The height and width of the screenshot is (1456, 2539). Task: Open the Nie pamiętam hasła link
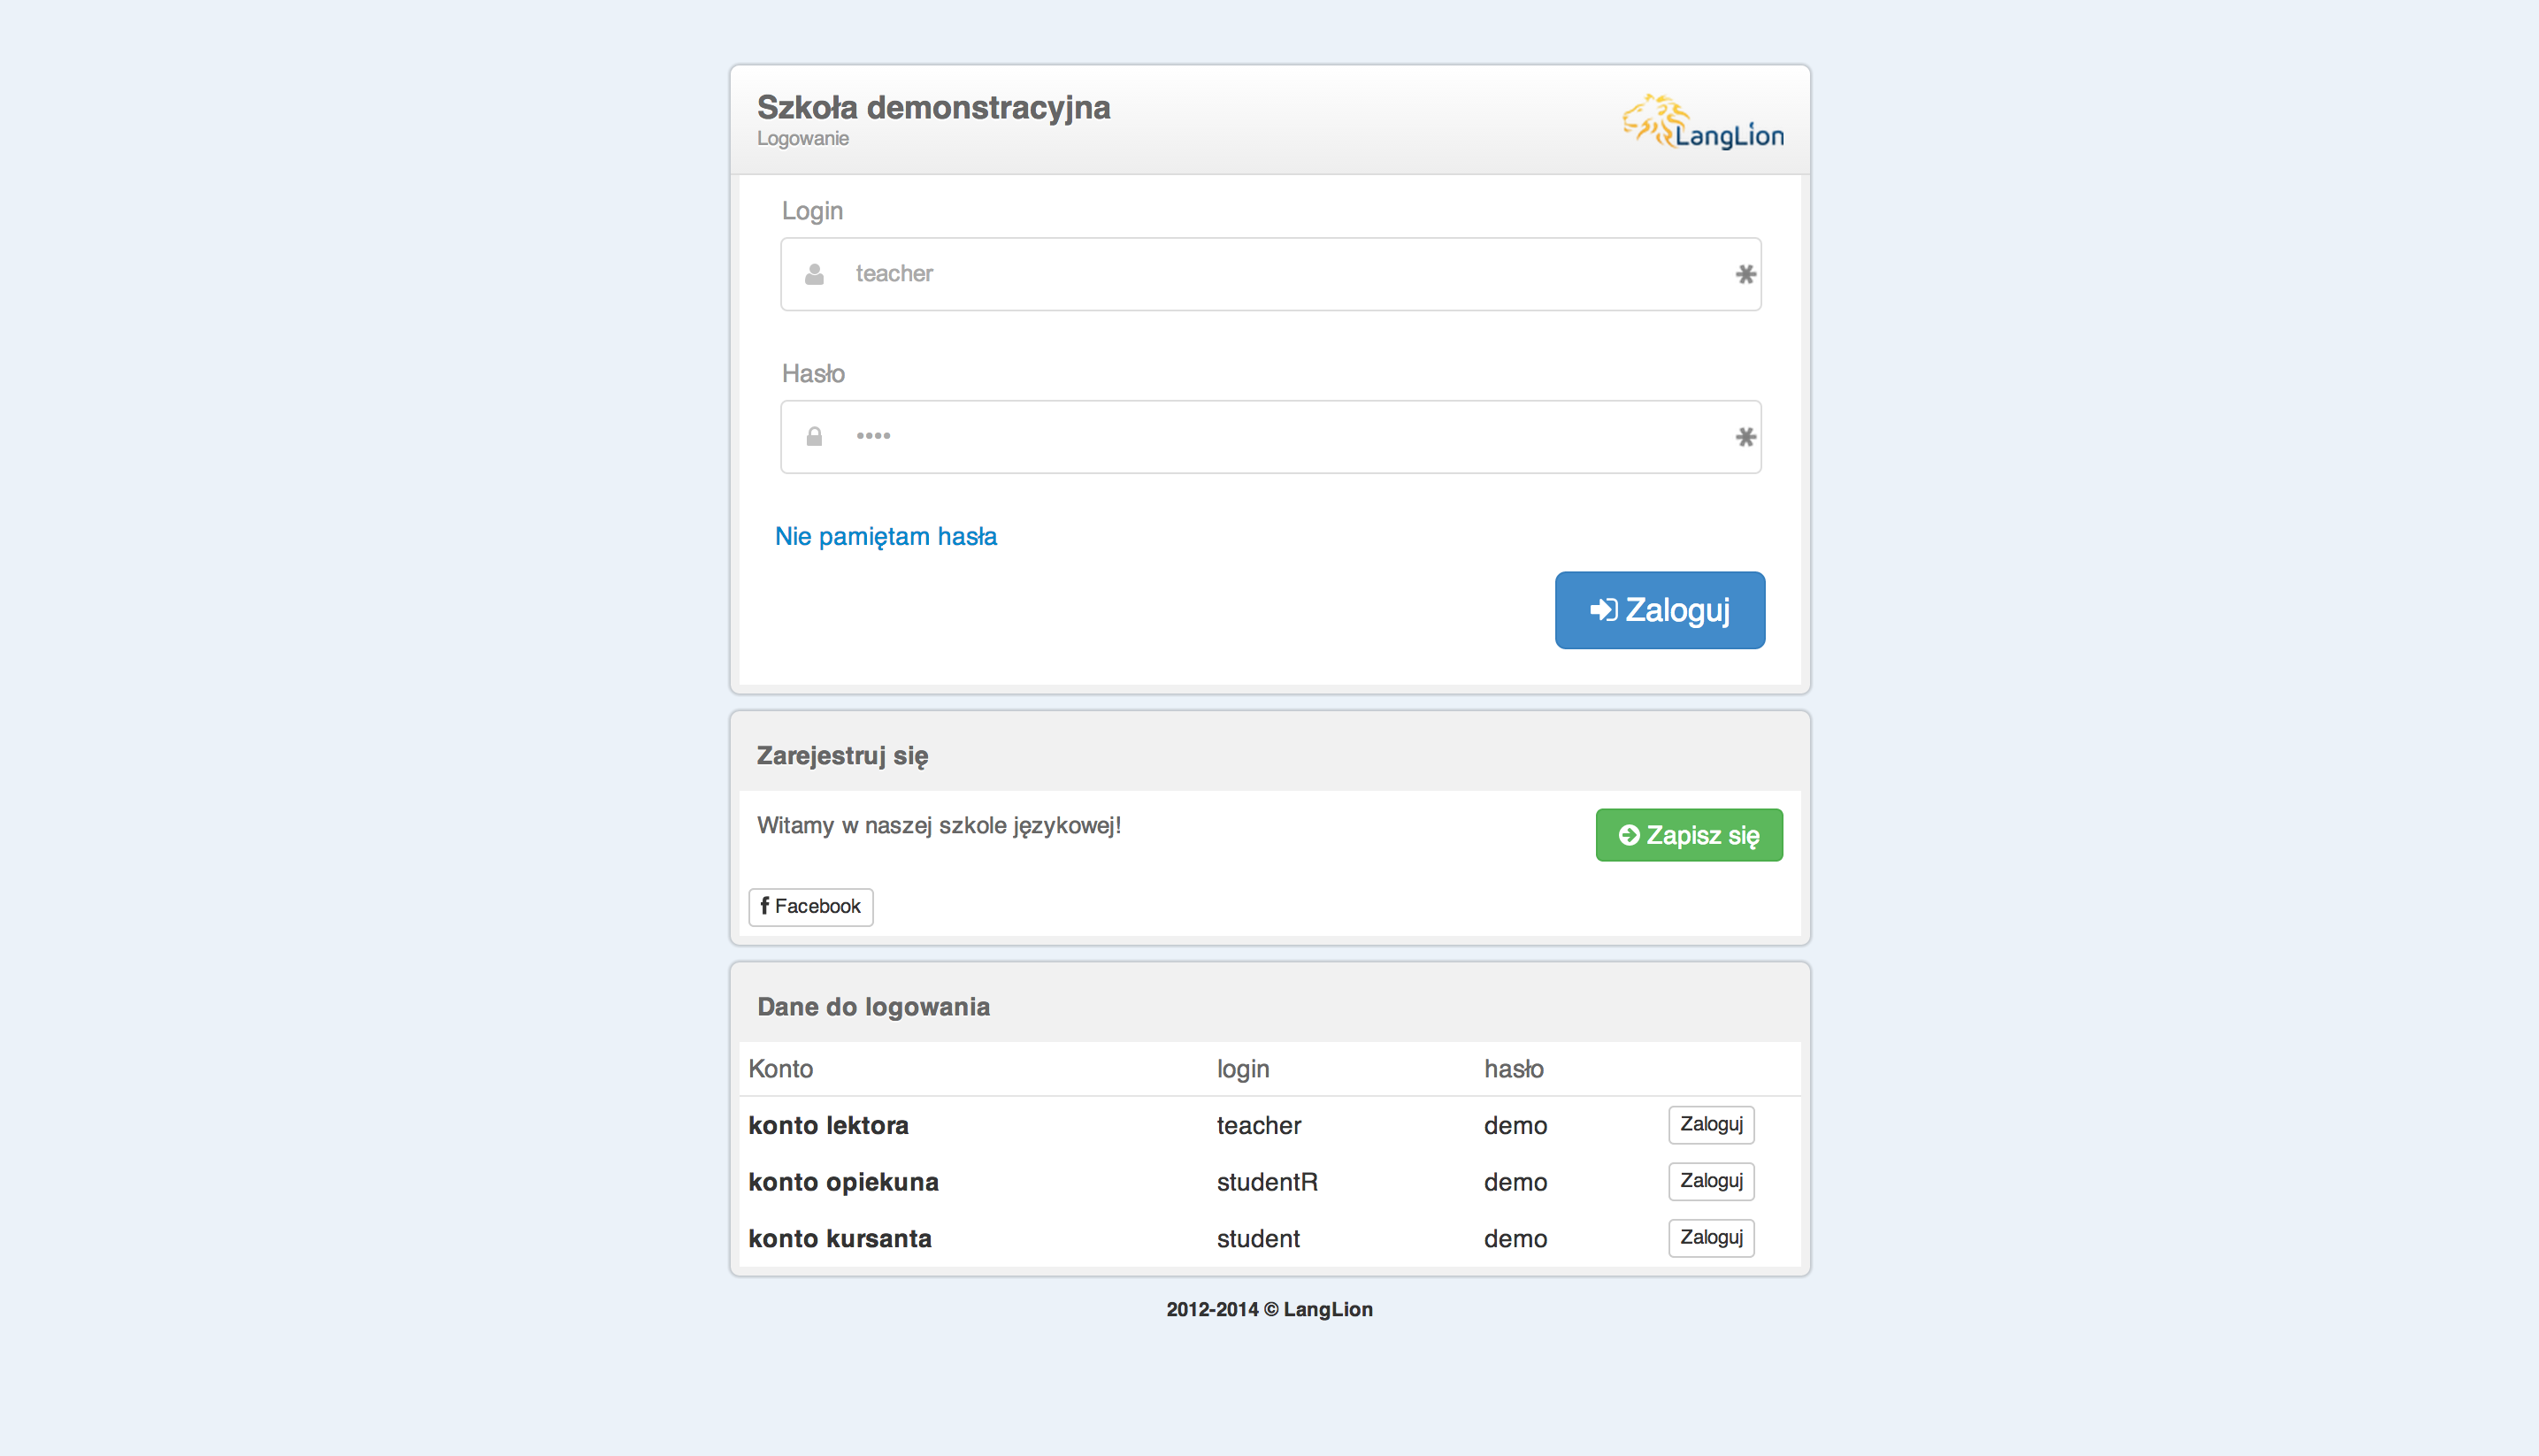click(885, 537)
